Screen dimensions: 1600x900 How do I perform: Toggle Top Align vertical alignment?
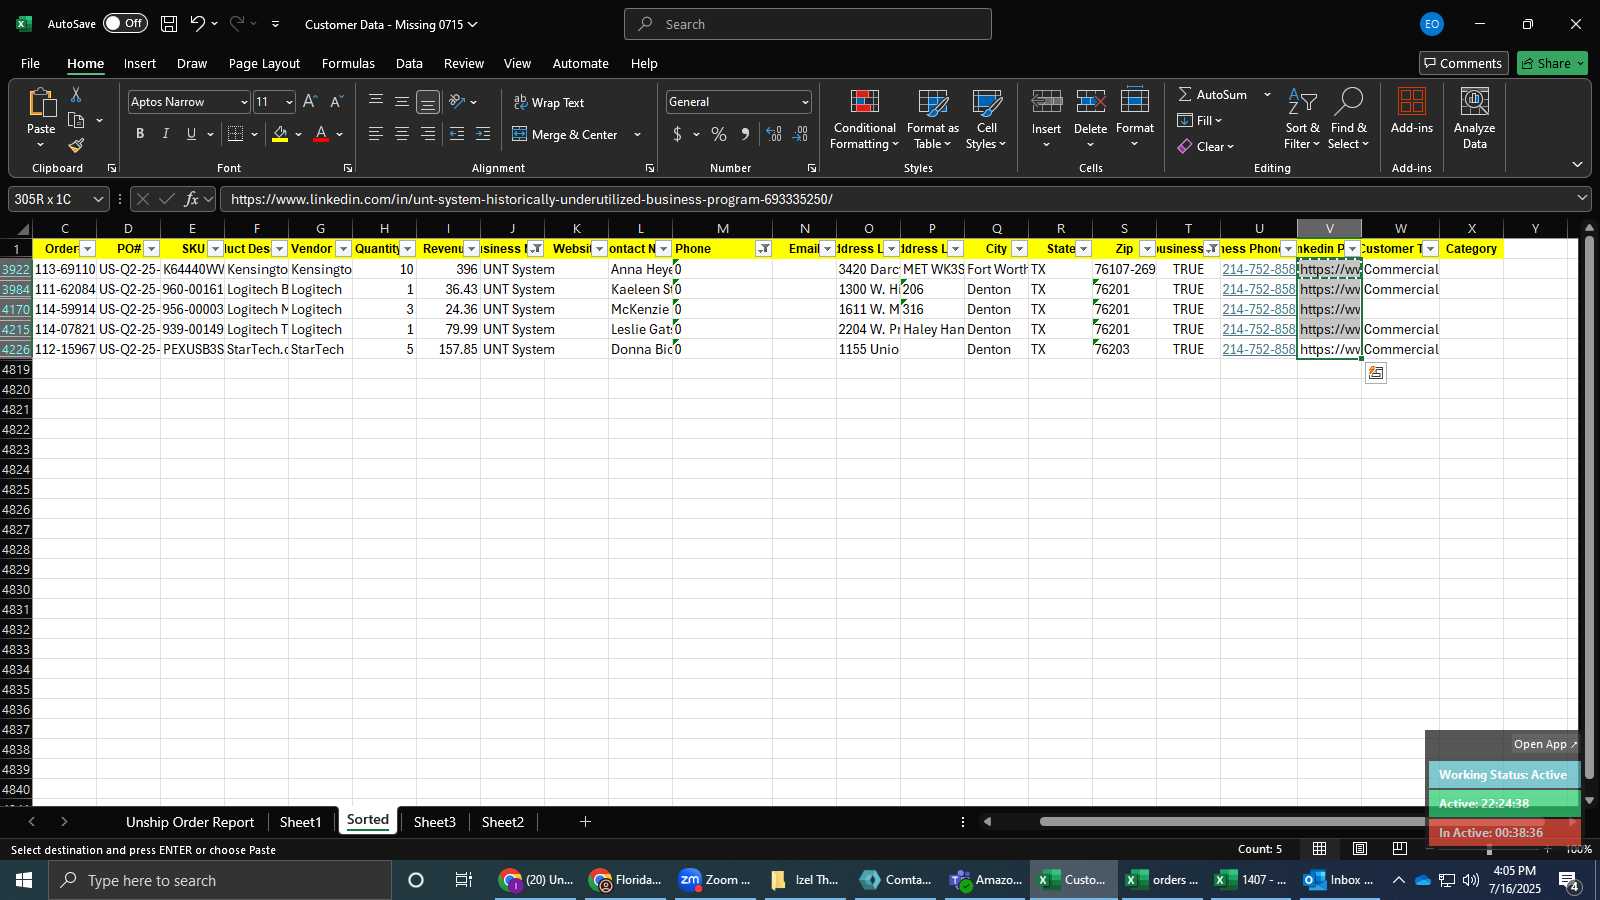376,101
